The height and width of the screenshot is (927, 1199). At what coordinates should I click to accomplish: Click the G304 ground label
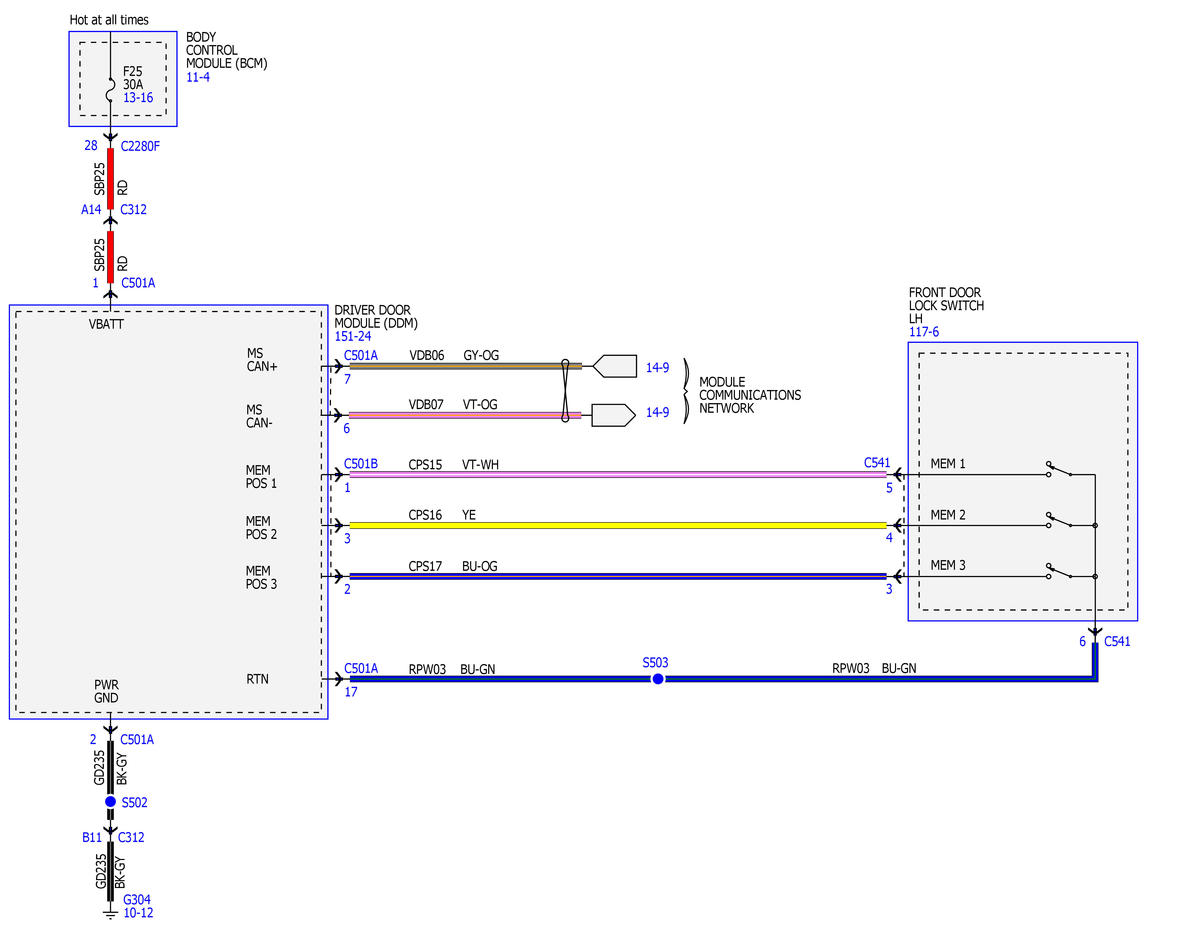pos(137,899)
